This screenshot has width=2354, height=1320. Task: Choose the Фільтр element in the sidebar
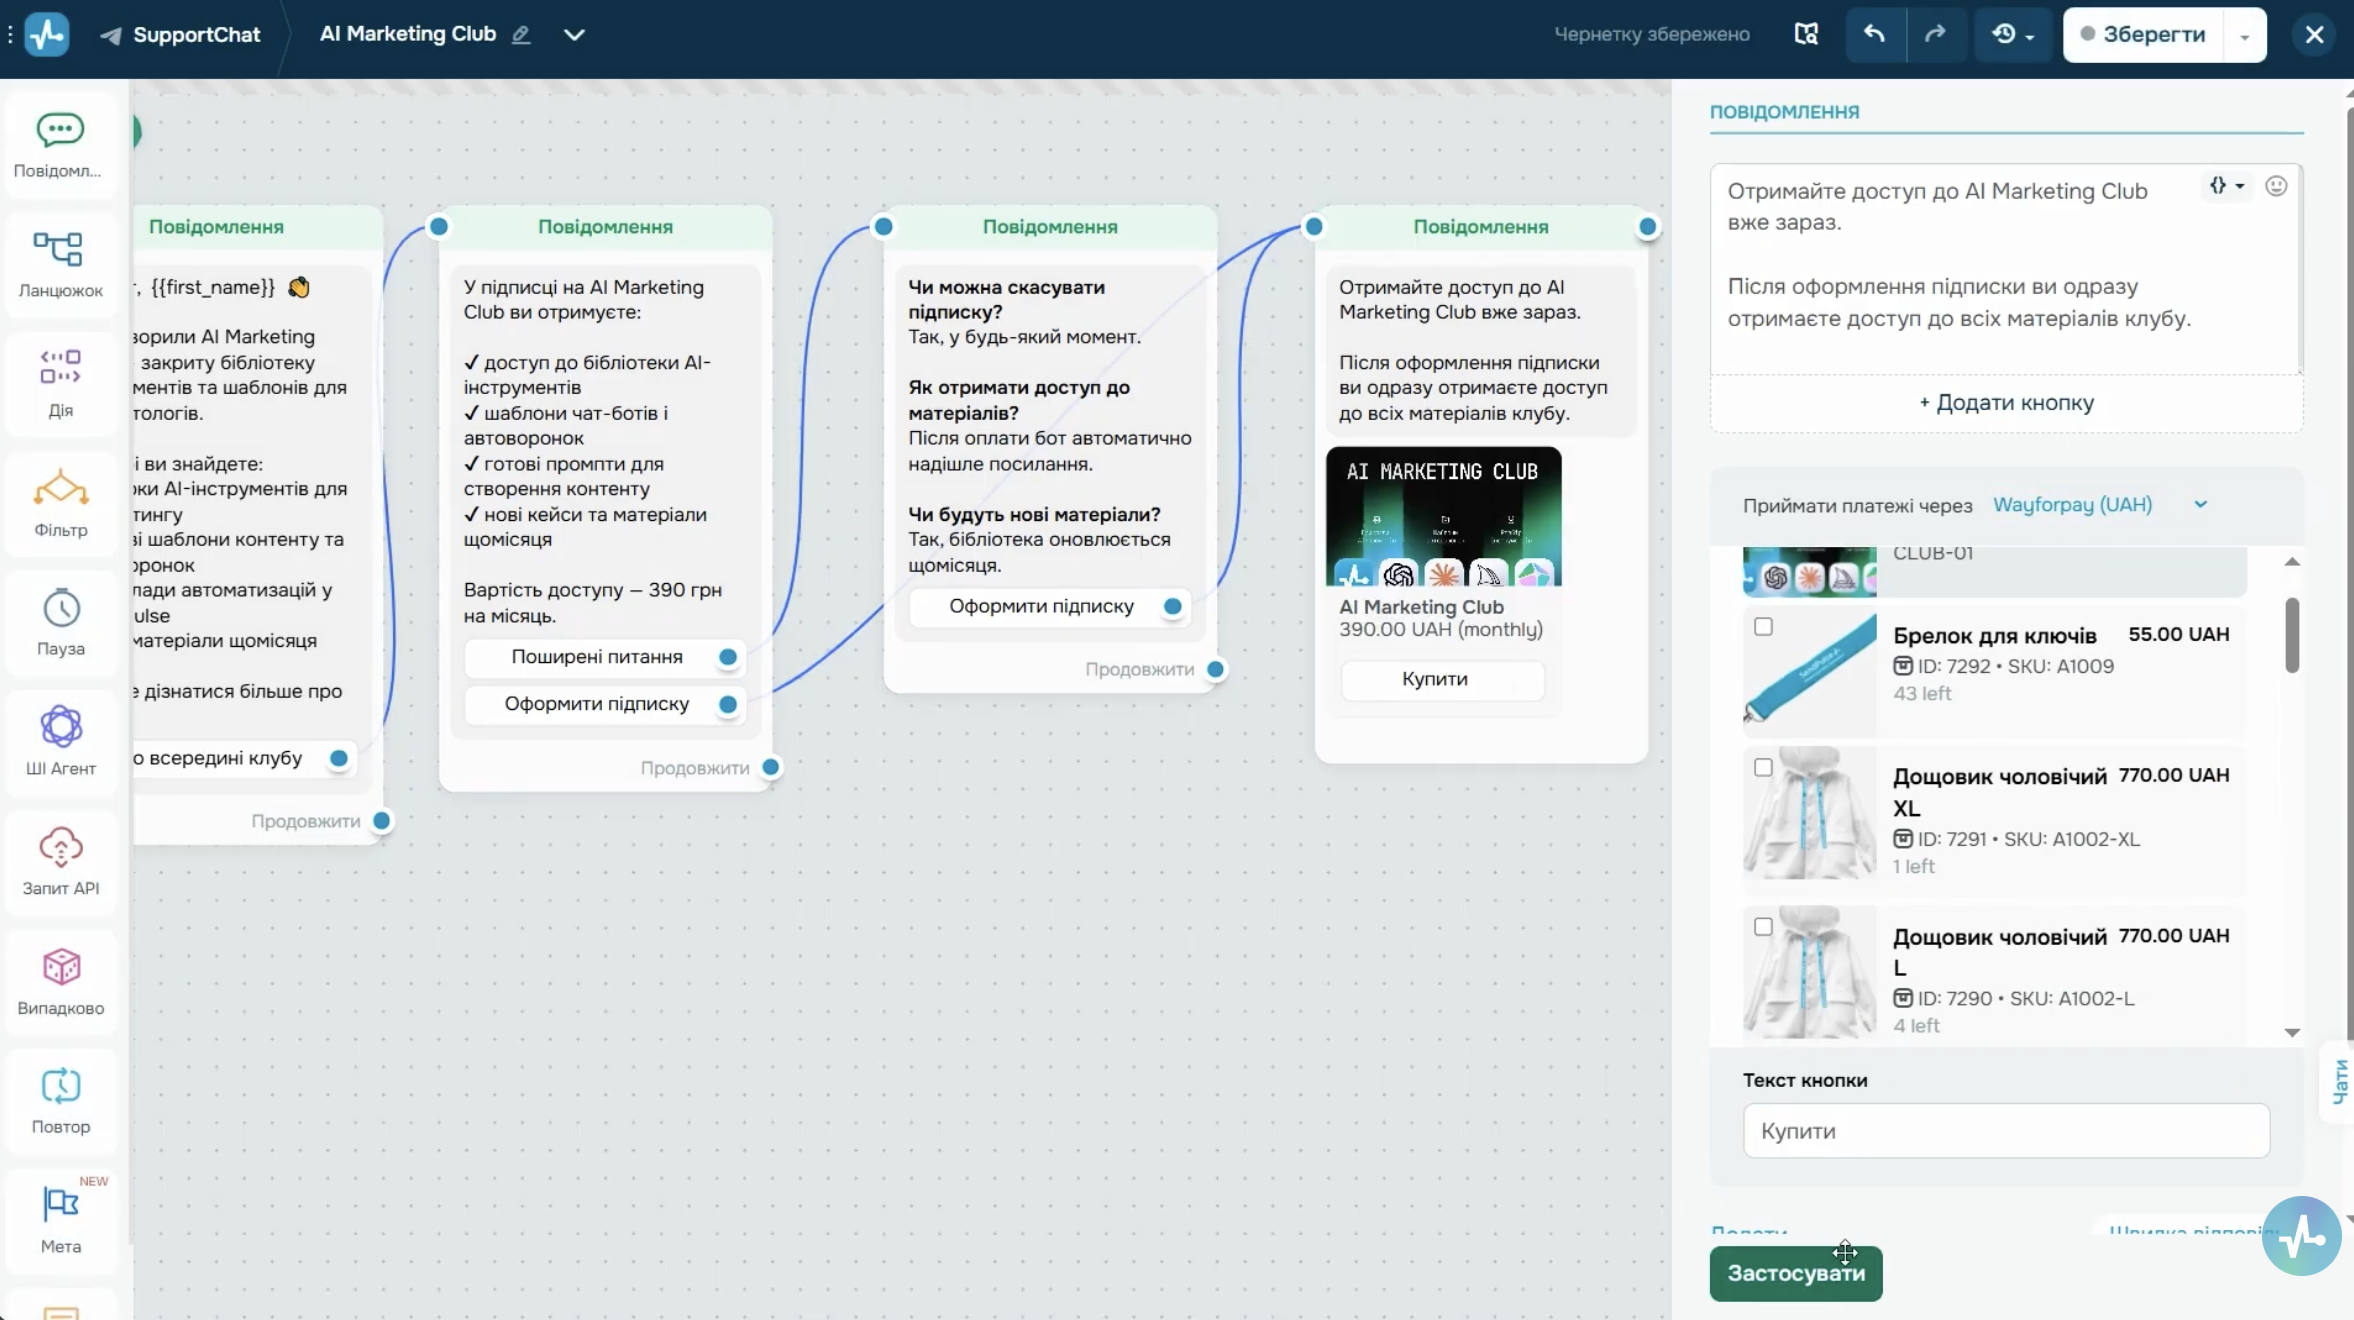point(60,504)
